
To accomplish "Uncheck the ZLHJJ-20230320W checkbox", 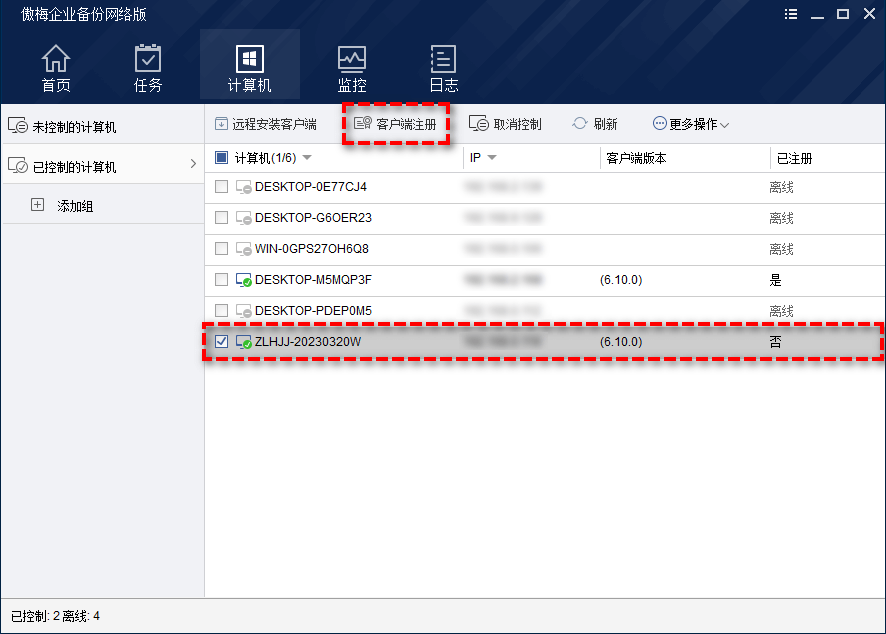I will pos(222,342).
